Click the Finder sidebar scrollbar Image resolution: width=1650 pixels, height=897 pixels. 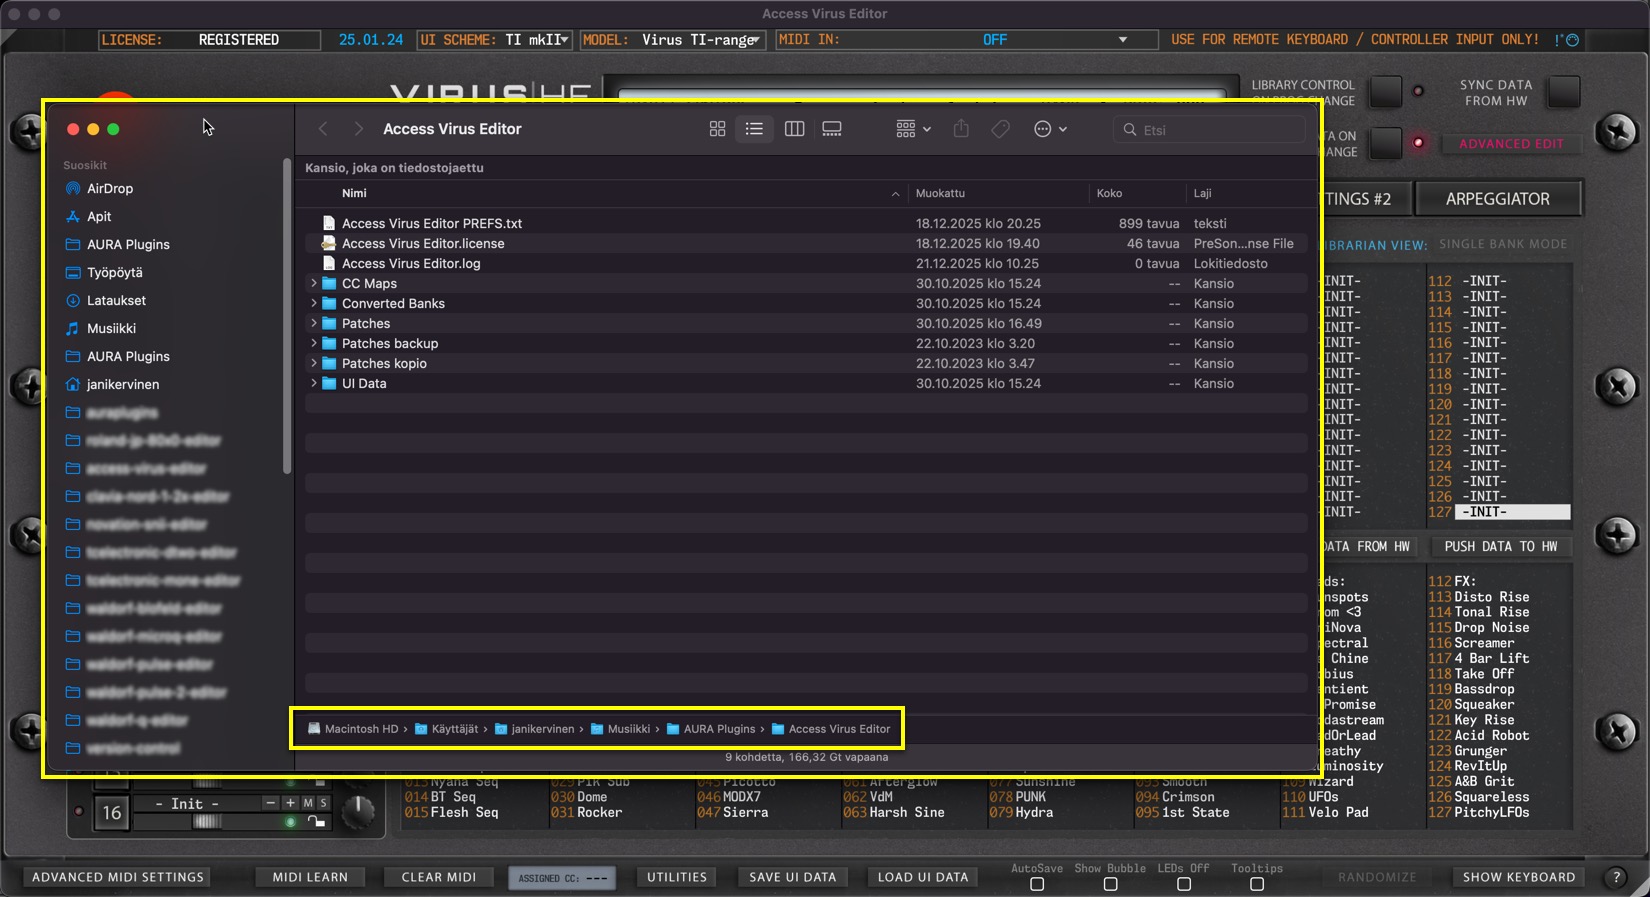coord(287,320)
